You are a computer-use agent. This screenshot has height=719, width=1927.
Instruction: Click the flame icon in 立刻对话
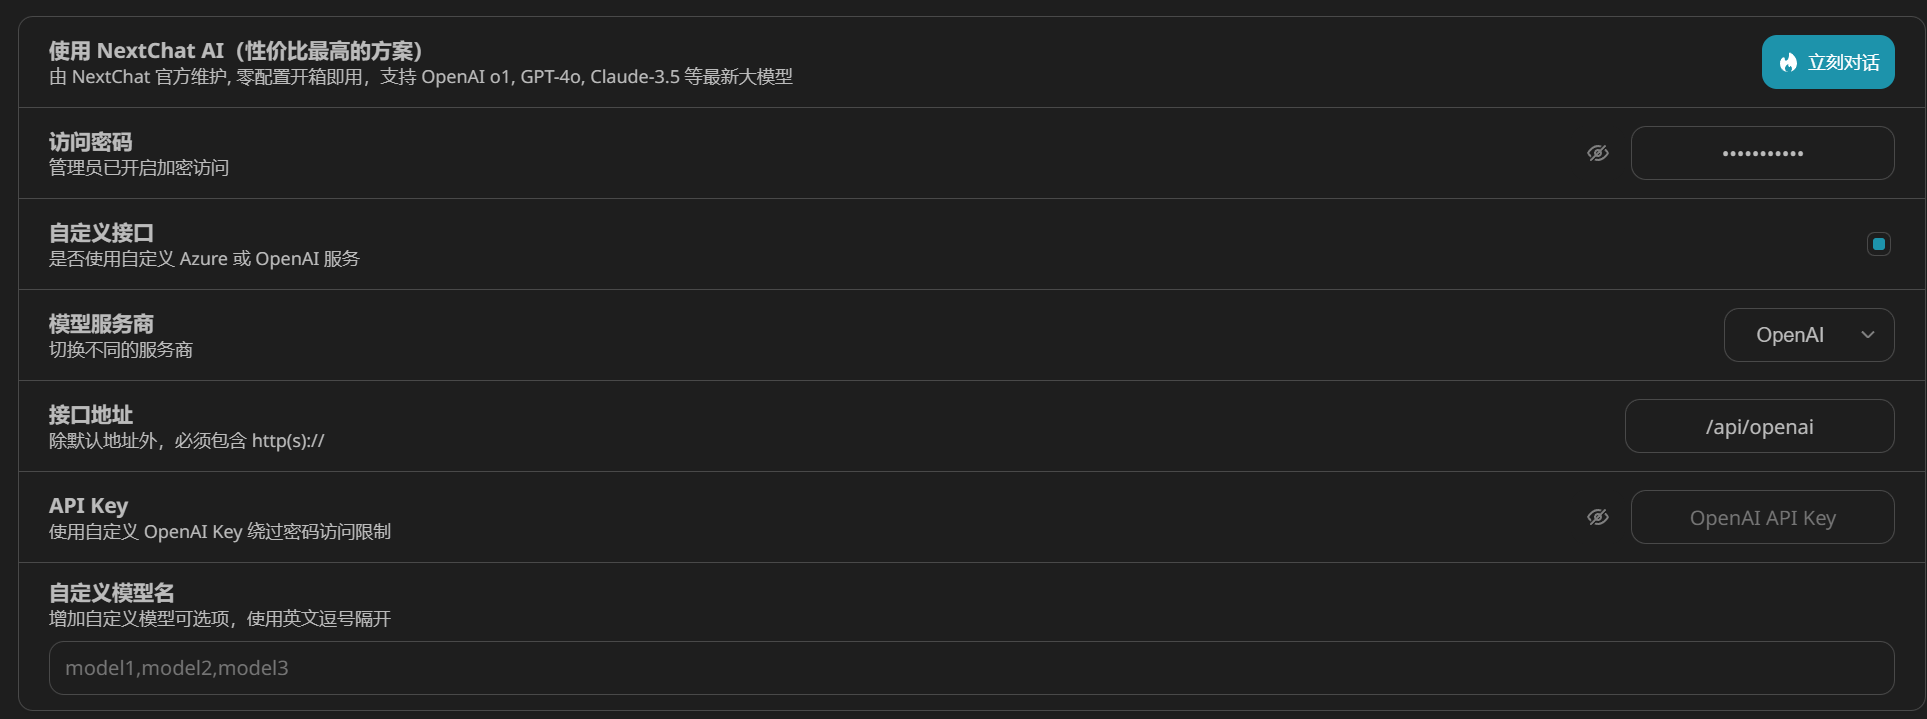click(x=1788, y=62)
